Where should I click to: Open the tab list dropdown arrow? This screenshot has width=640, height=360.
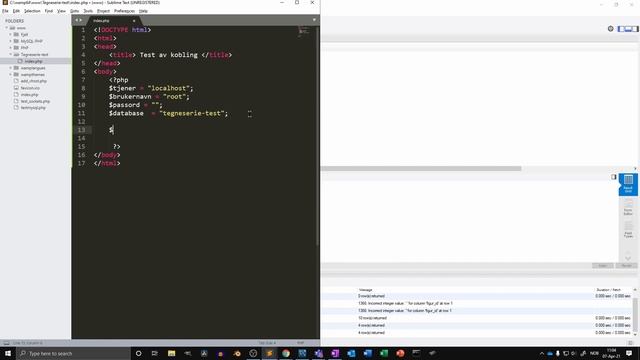[314, 20]
